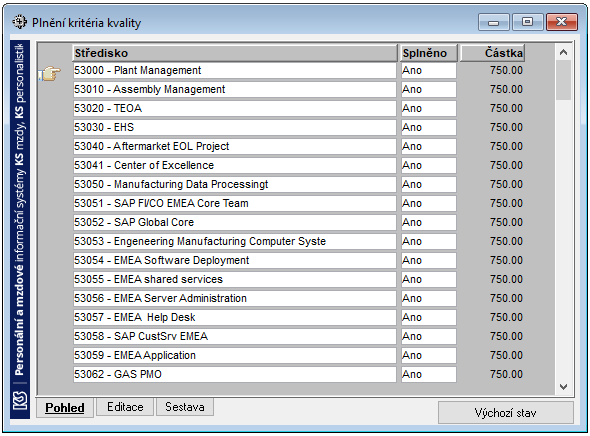Image resolution: width=590 pixels, height=436 pixels.
Task: Click the Splněno column header
Action: [429, 53]
